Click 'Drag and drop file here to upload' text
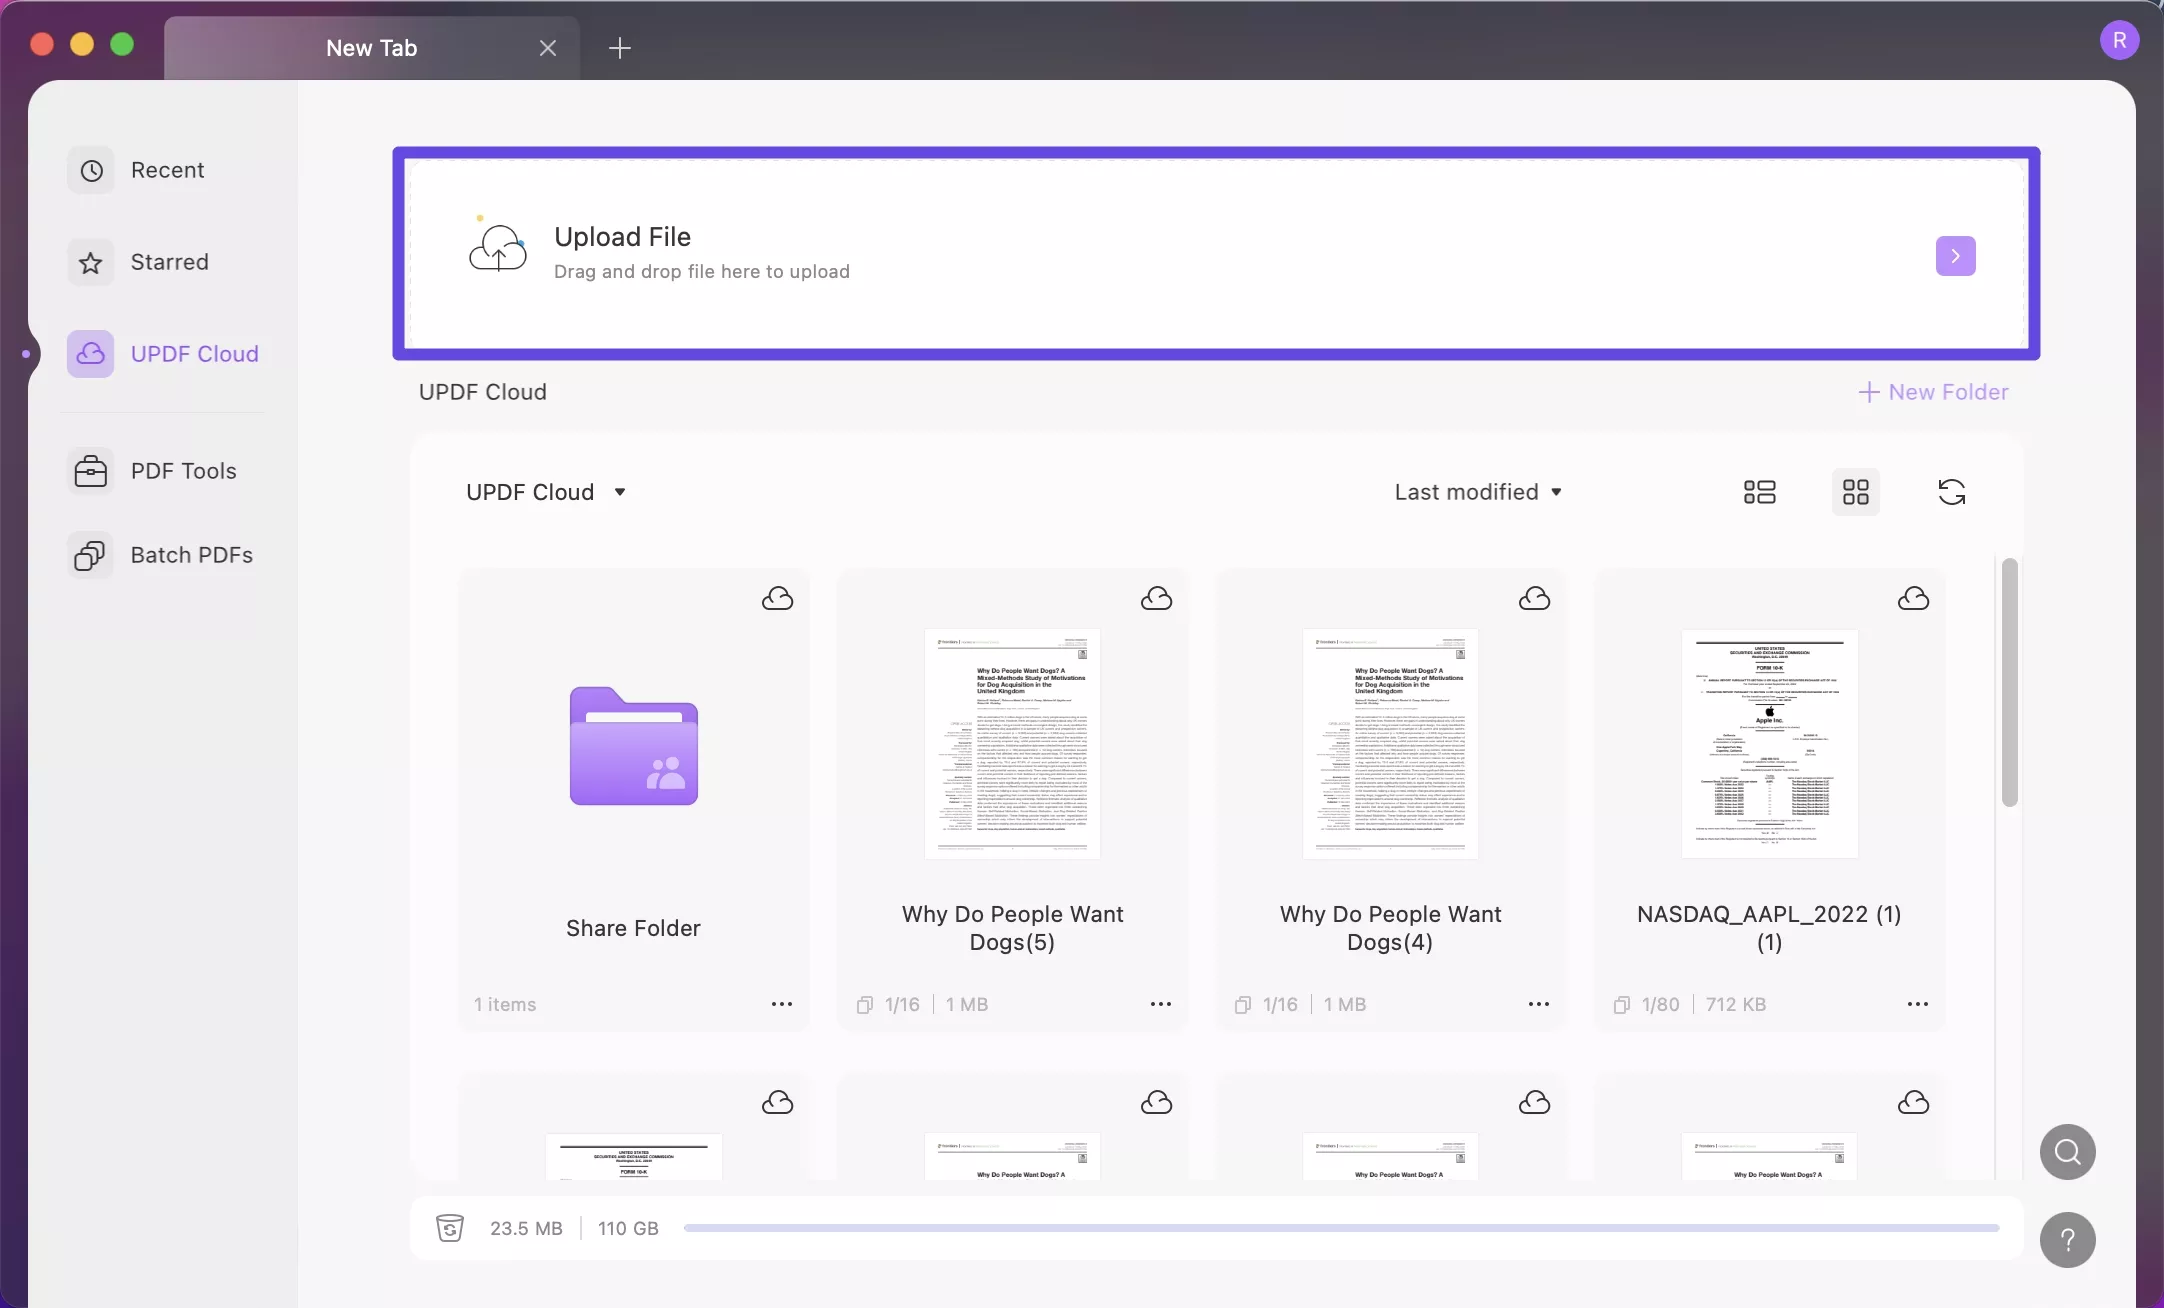This screenshot has height=1308, width=2164. coord(702,272)
